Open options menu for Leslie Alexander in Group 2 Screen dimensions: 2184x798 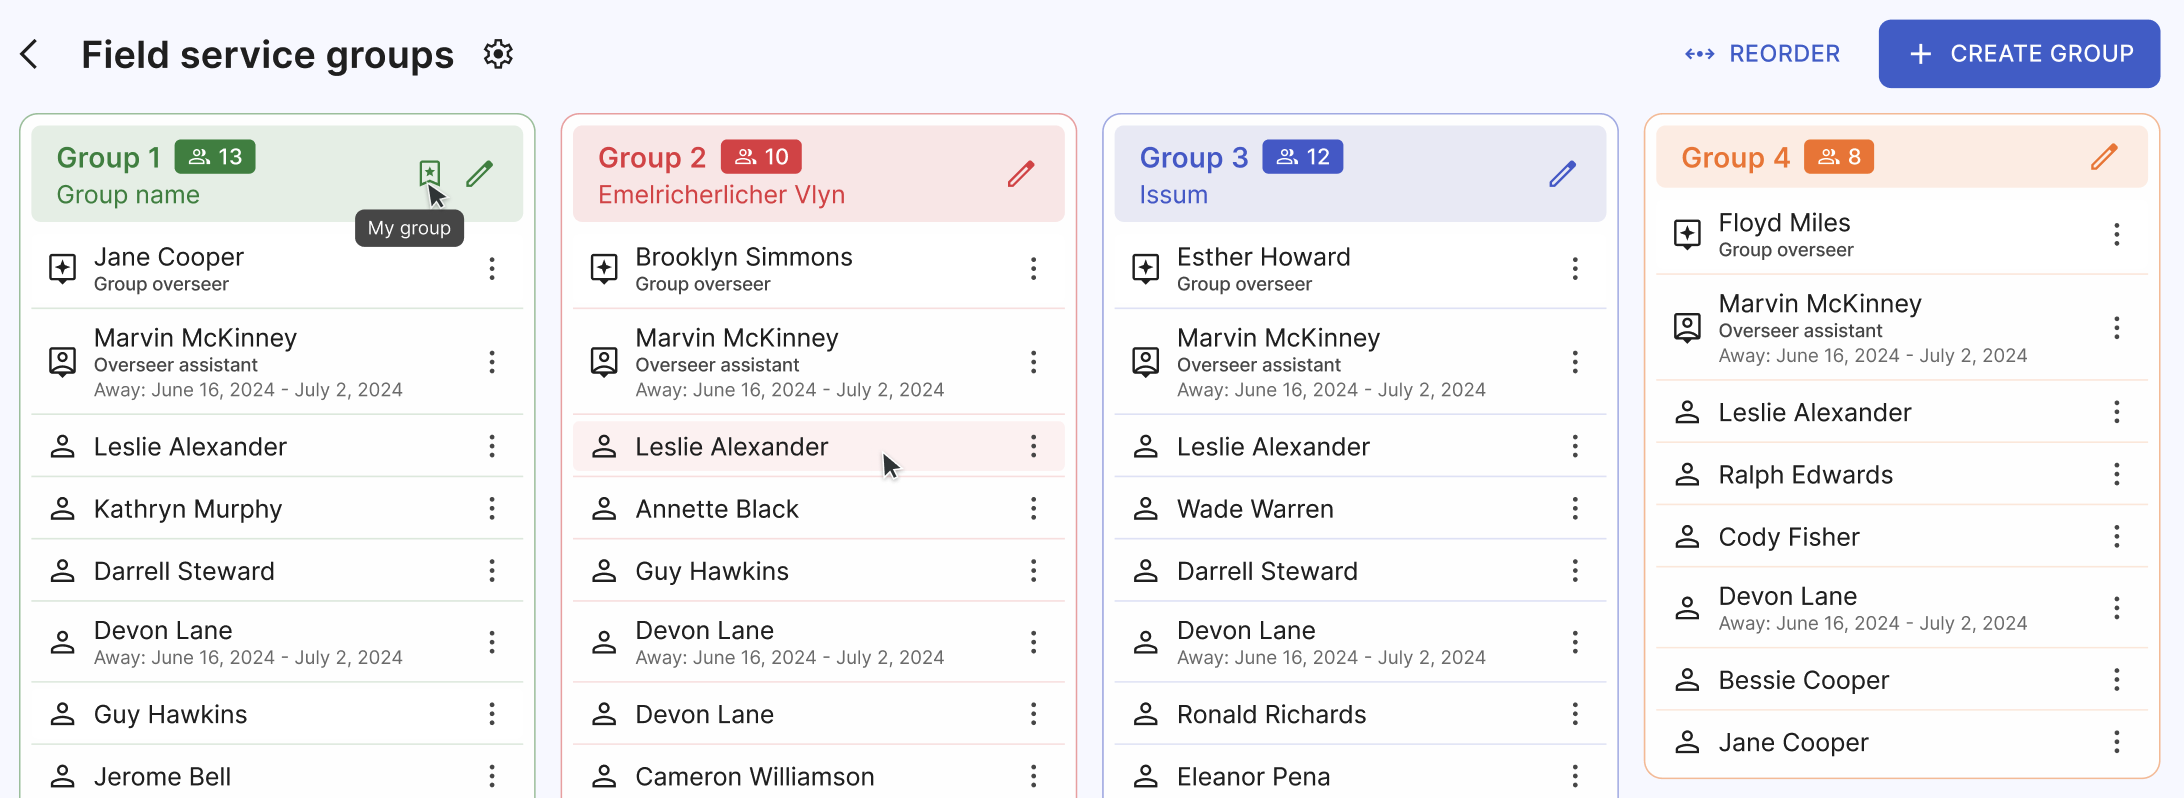tap(1033, 446)
